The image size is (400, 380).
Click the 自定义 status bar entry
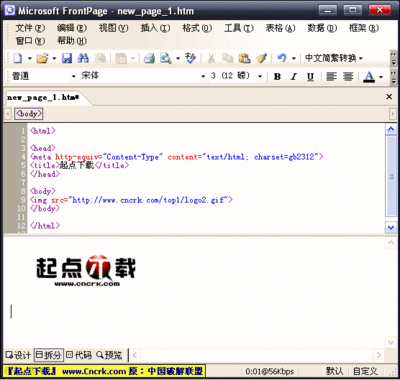point(365,371)
